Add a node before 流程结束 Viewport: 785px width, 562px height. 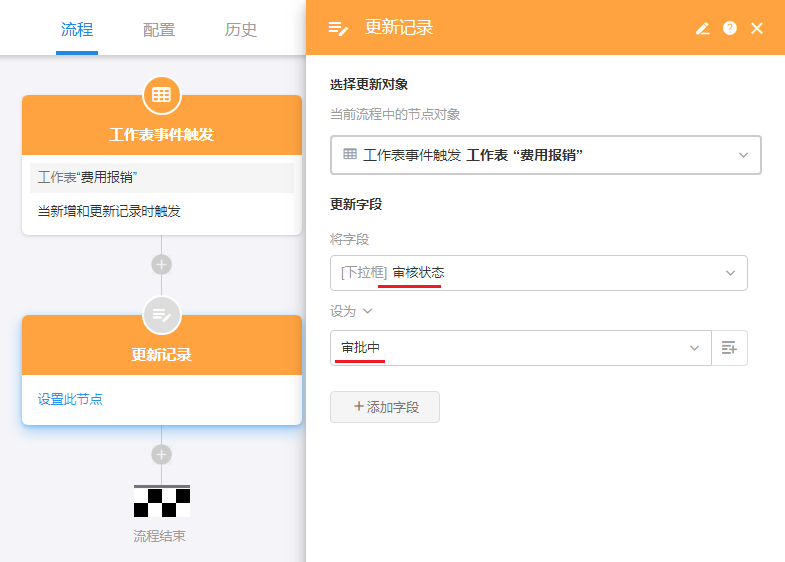coord(161,454)
